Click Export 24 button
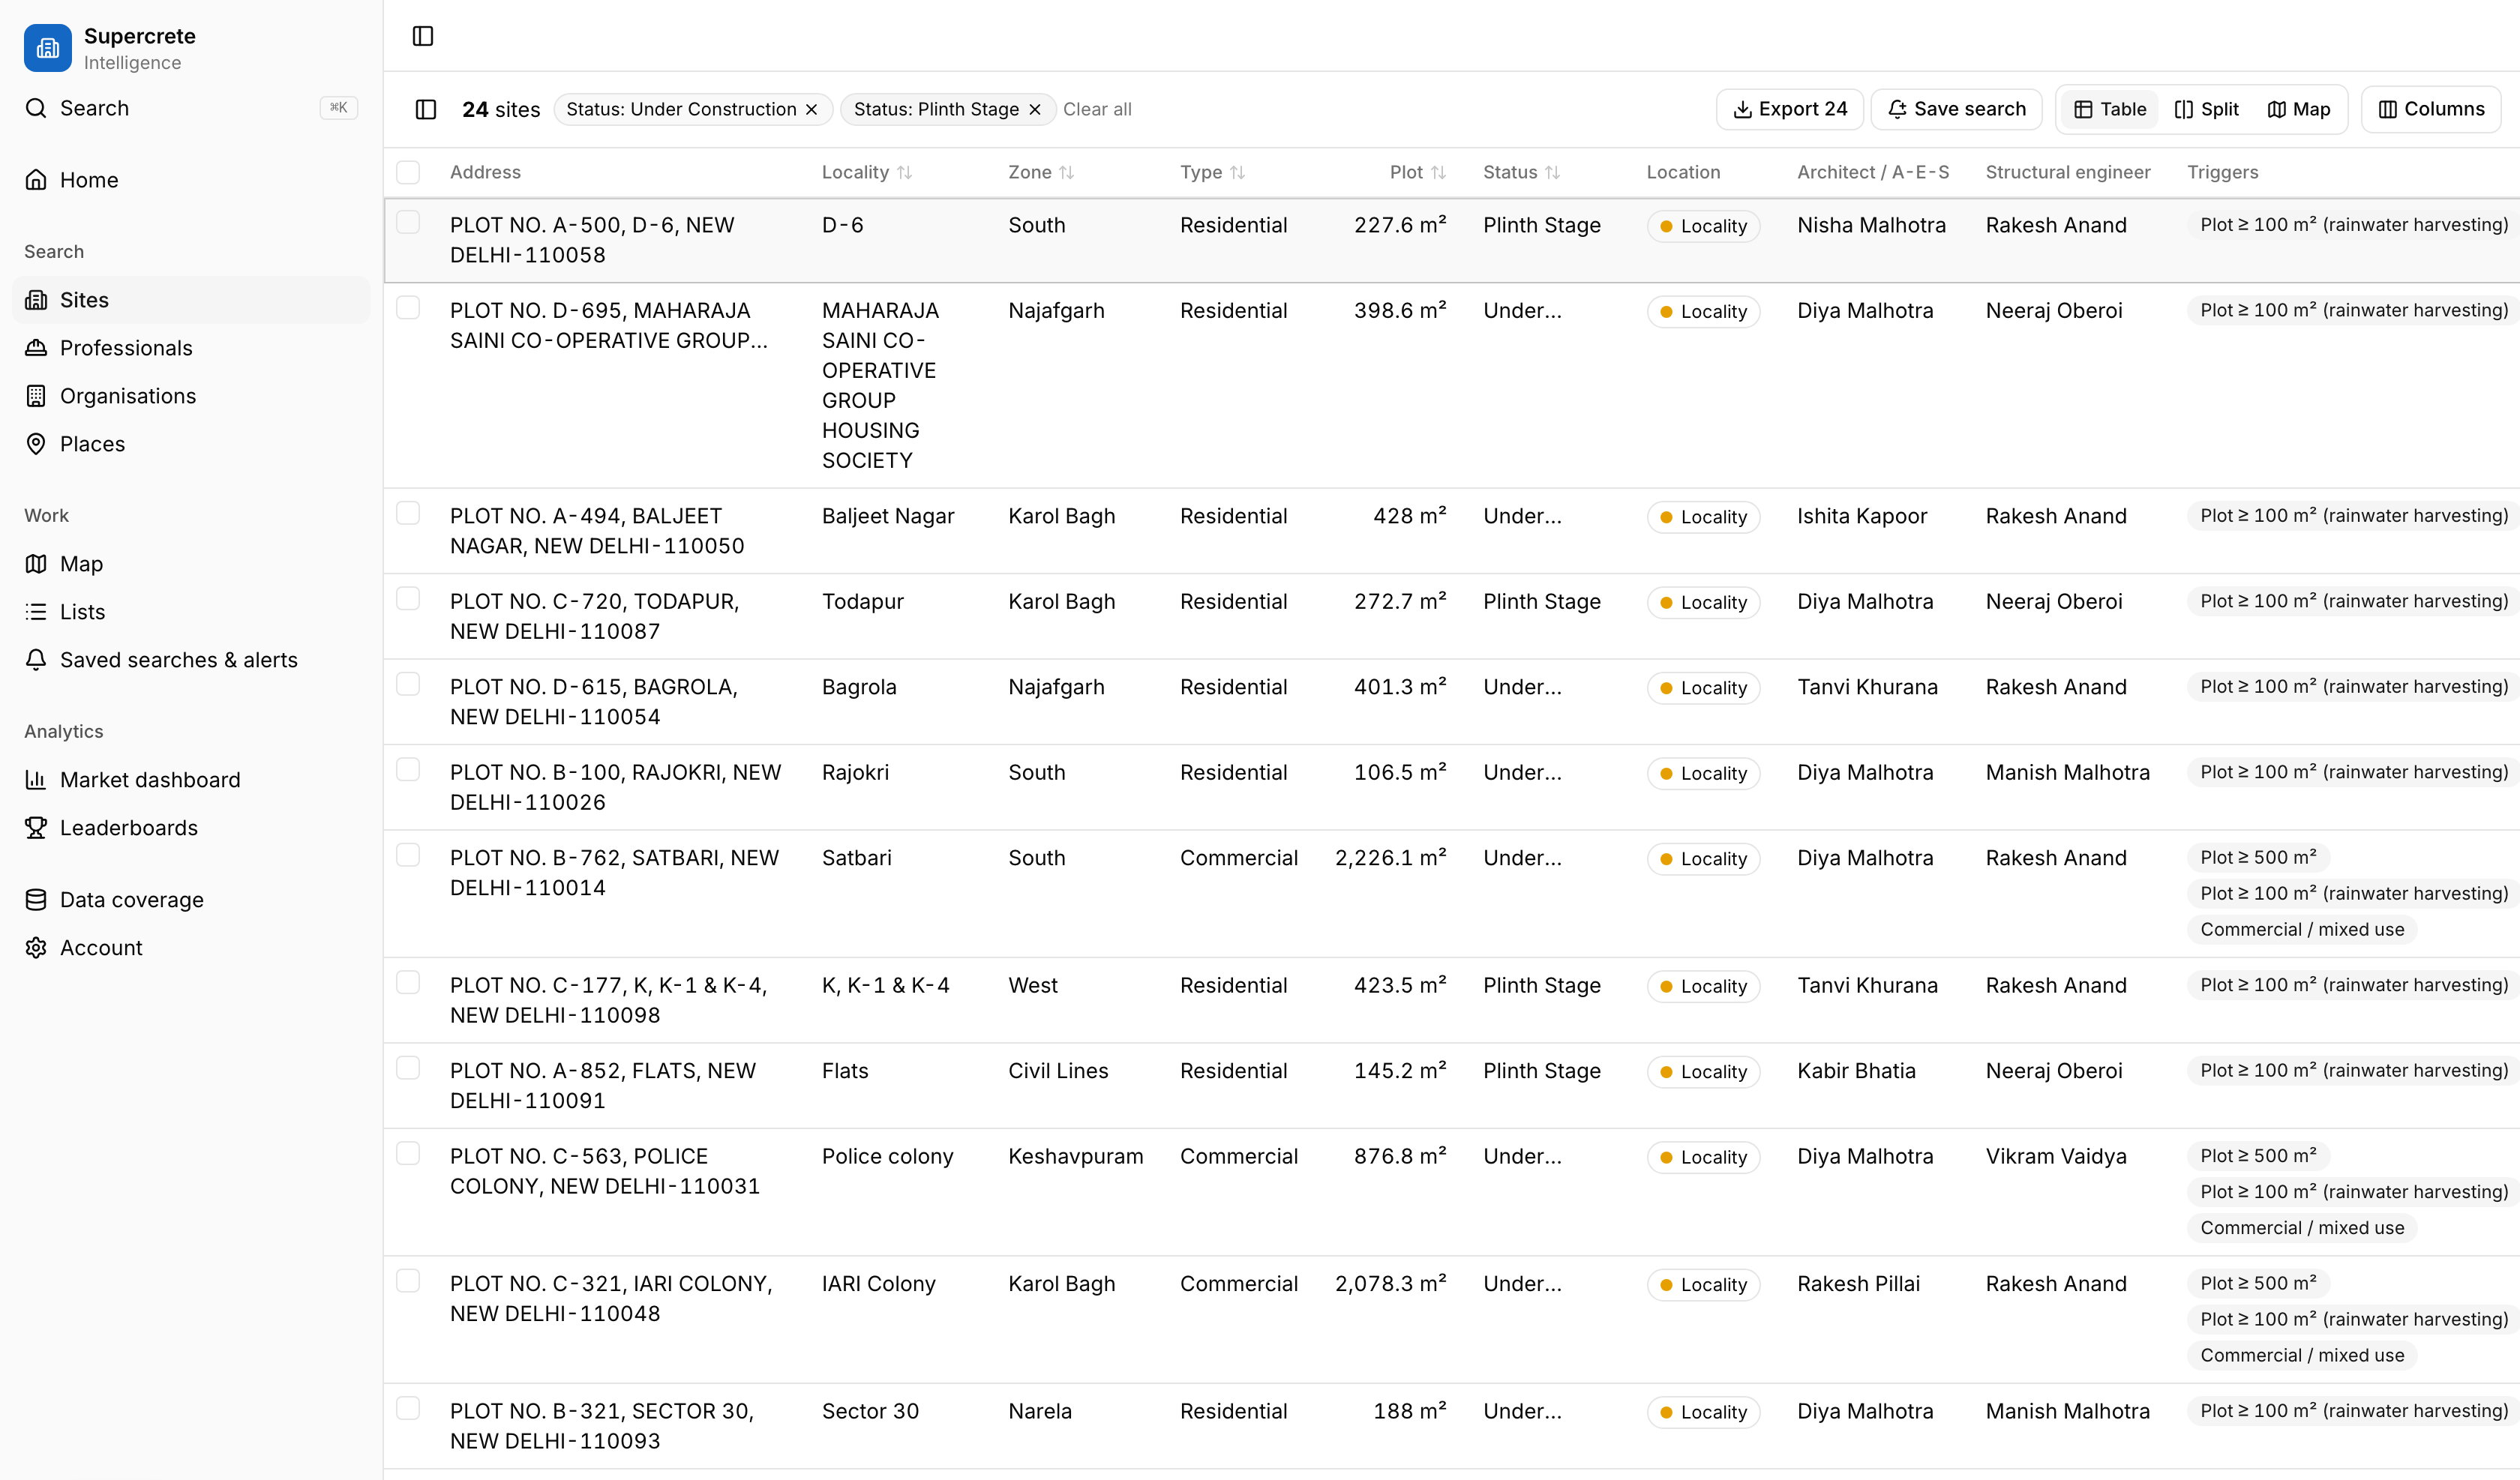Screen dimensions: 2520x1480 [1790, 109]
